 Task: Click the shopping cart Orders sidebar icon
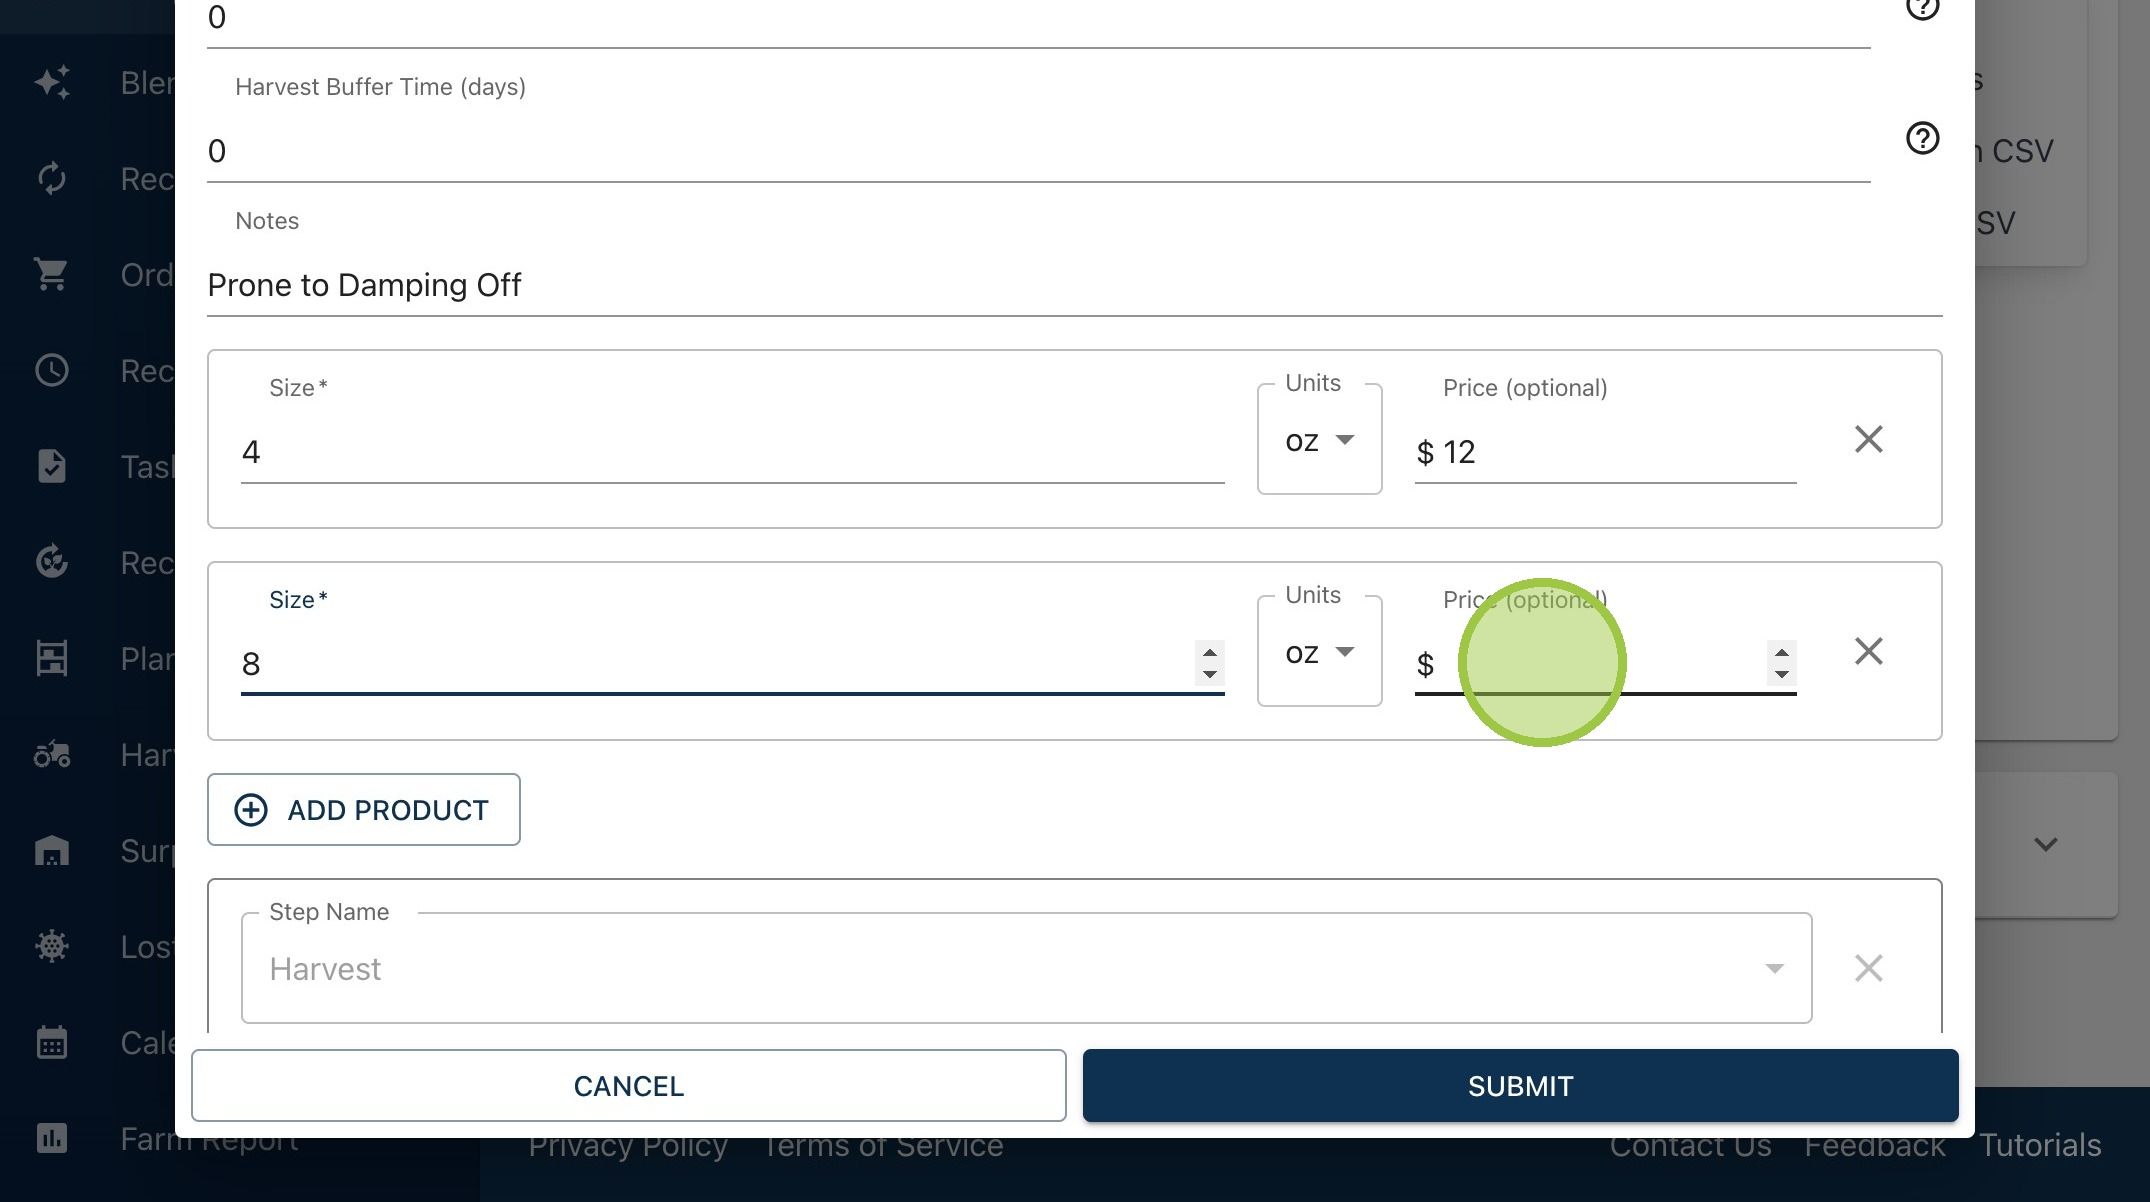tap(51, 274)
